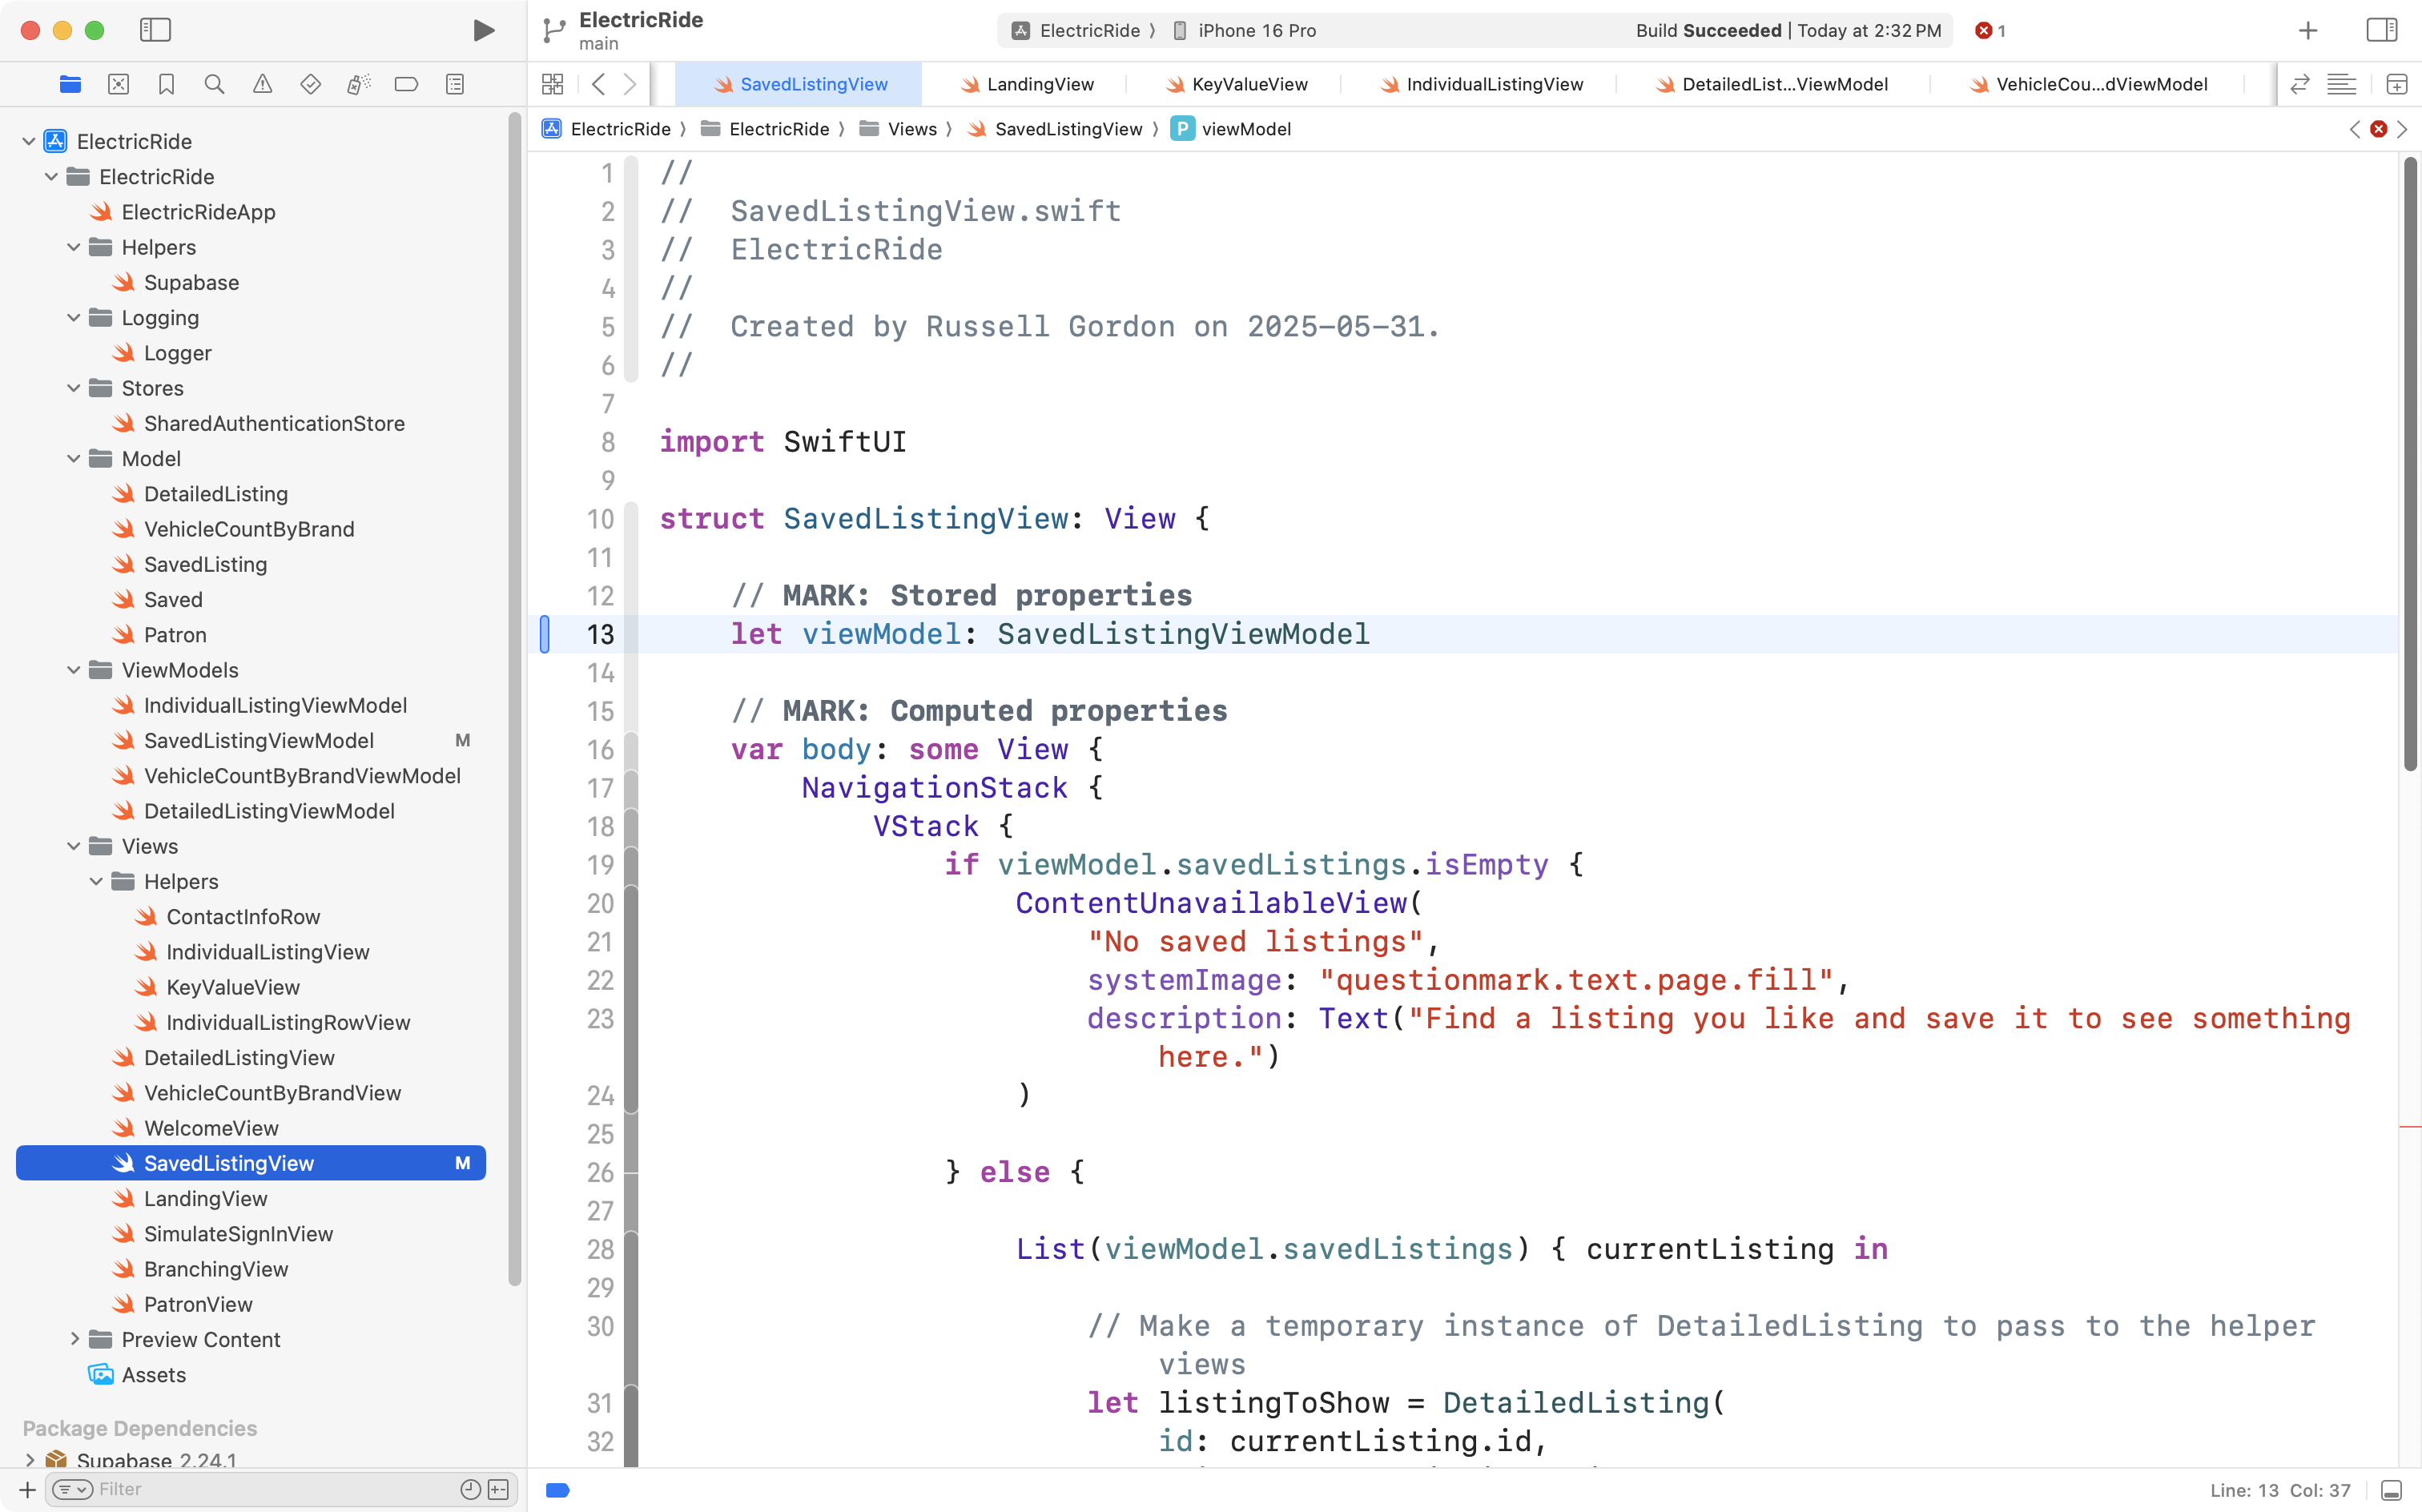
Task: Click the related items grid icon
Action: click(x=552, y=84)
